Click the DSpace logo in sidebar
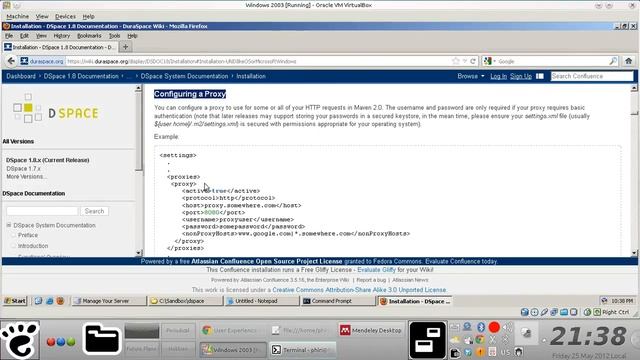This screenshot has width=640, height=360. (x=56, y=109)
